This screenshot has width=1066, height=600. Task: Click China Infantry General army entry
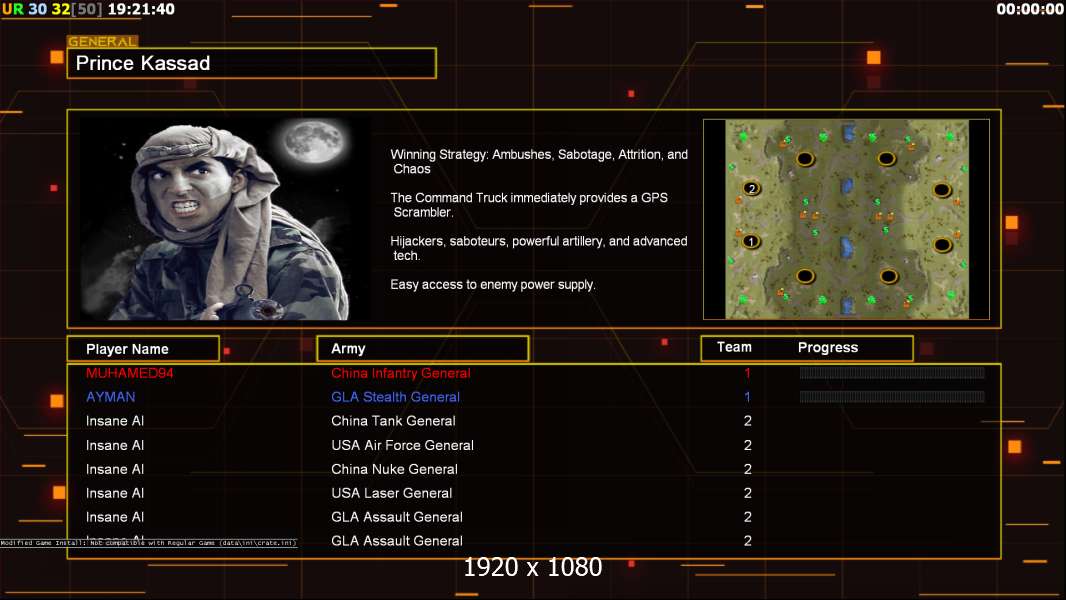[x=400, y=373]
